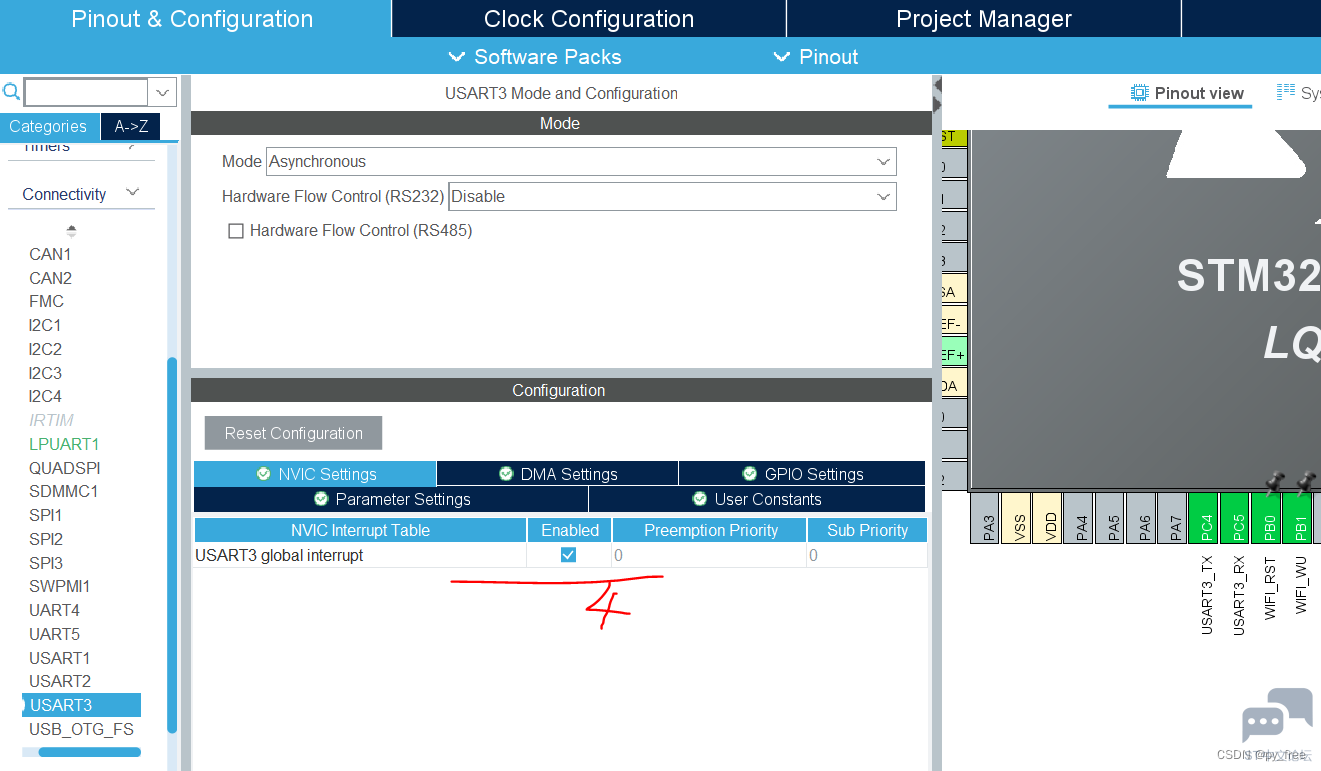1321x771 pixels.
Task: Open the Pinout view chip icon
Action: coord(1139,93)
